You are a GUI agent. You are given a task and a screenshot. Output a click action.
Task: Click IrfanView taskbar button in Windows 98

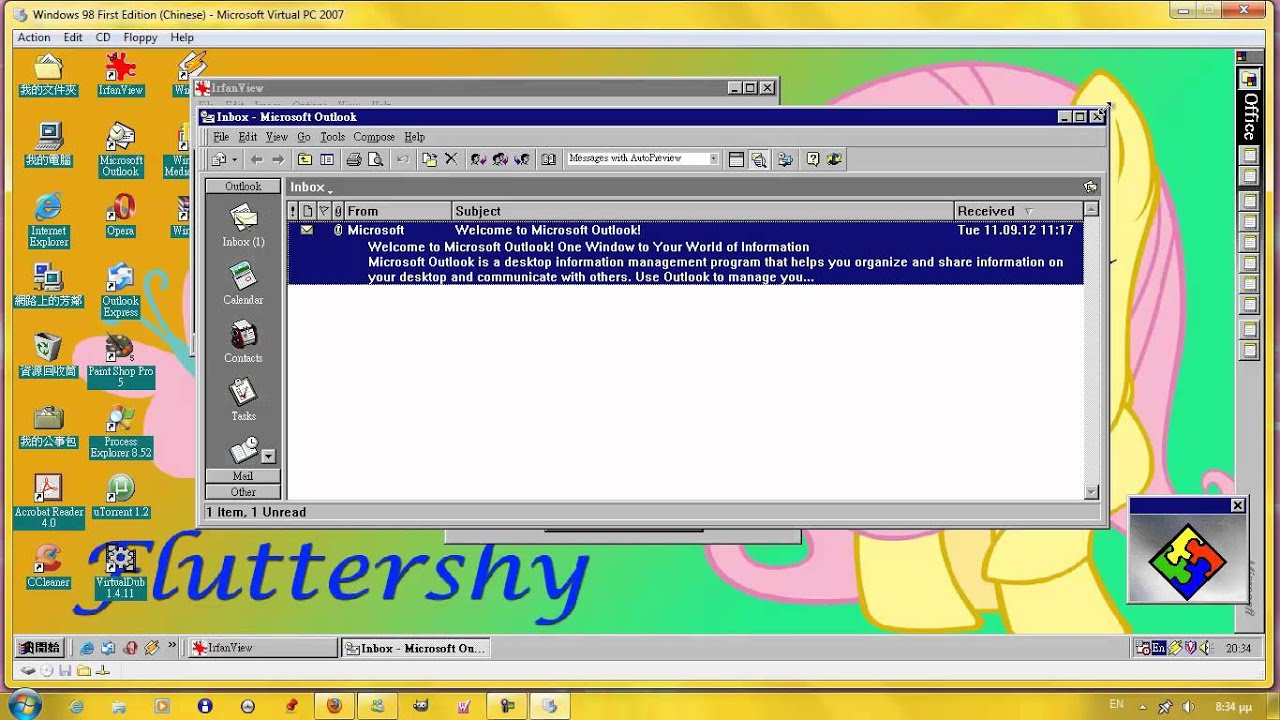[263, 648]
